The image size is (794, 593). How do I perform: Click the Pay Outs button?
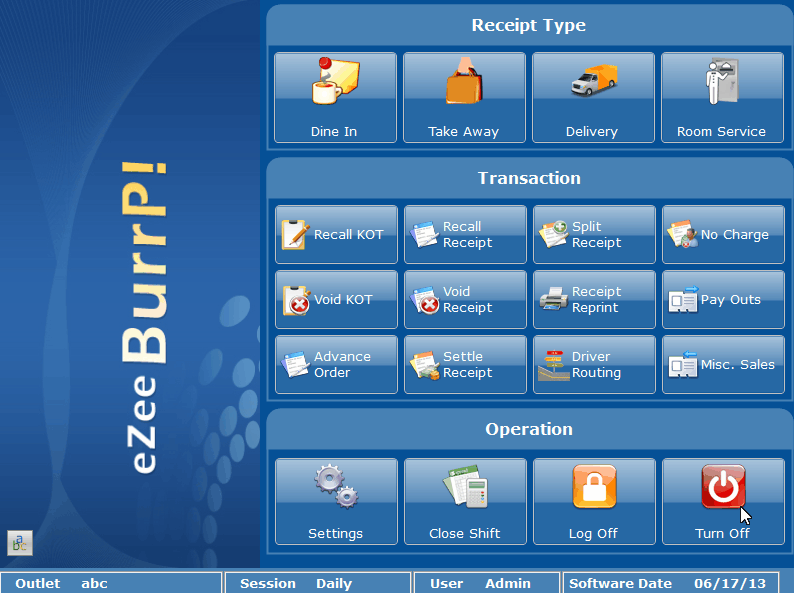click(722, 300)
